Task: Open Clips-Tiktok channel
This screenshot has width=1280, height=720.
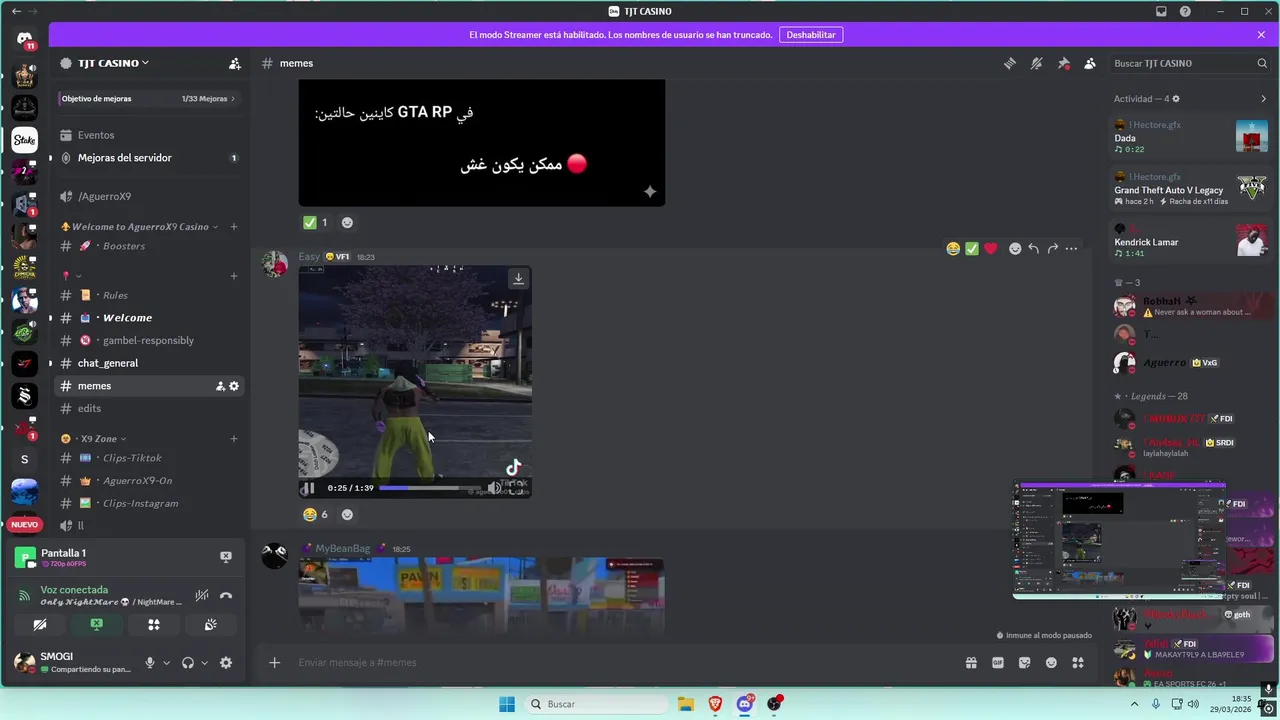Action: pyautogui.click(x=148, y=458)
